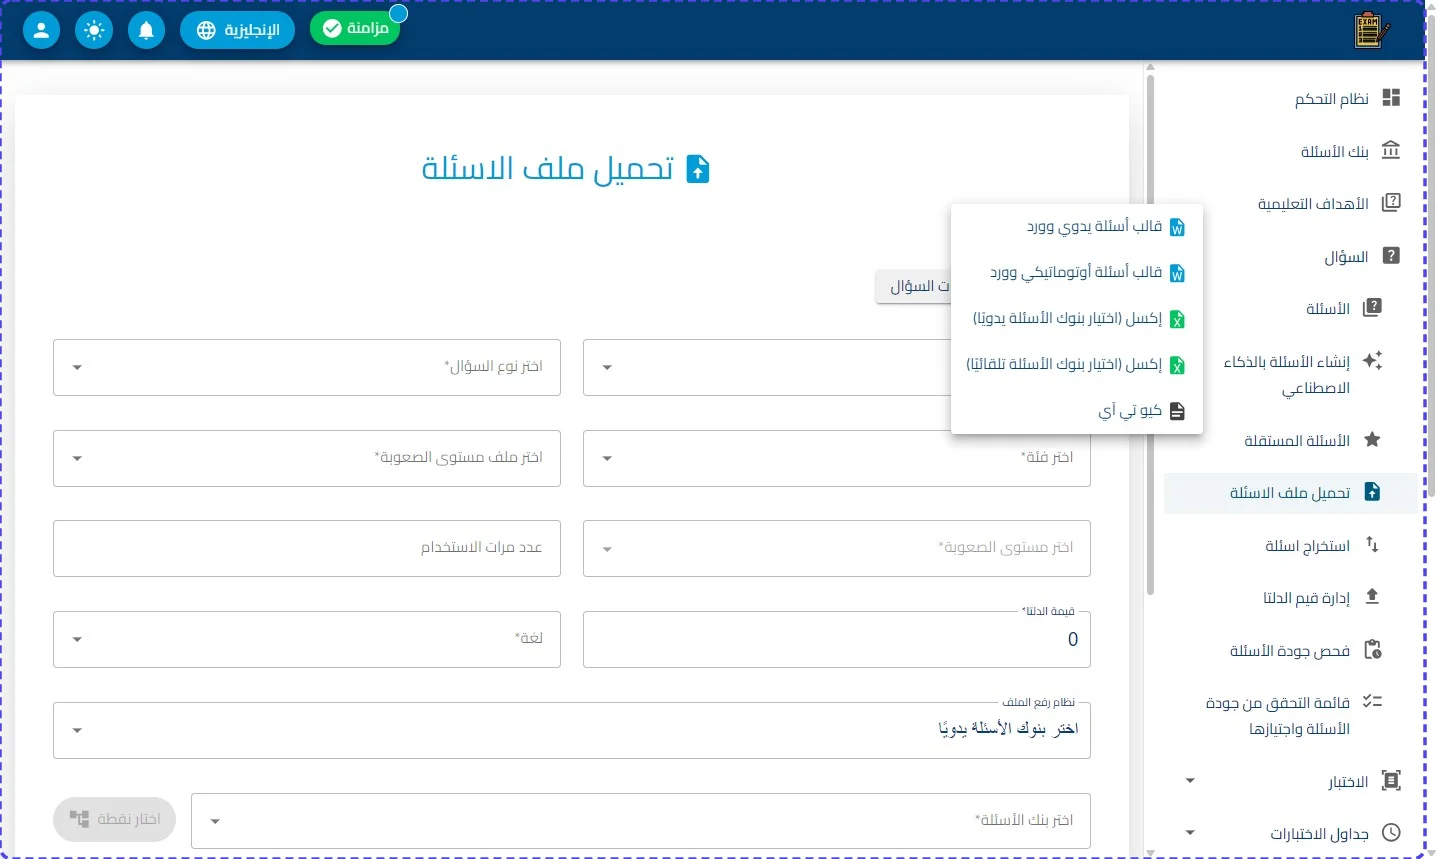The image size is (1438, 859).
Task: Click the exam logo icon
Action: click(x=1371, y=30)
